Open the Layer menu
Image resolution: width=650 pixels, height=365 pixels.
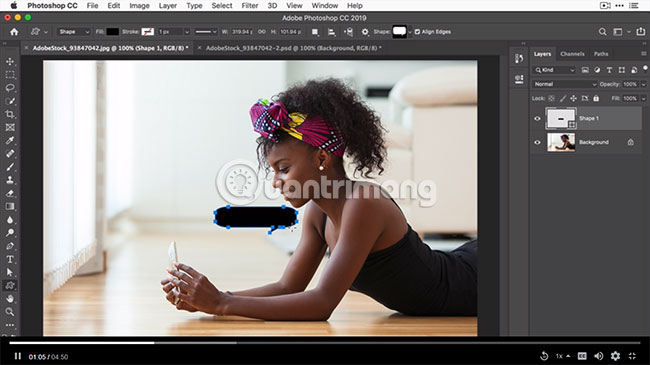coord(167,6)
